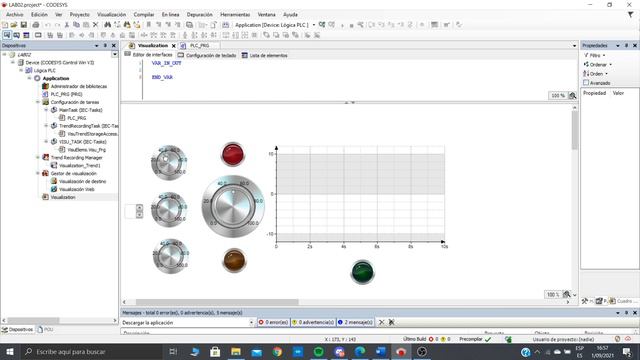Select the large center dial potentiometer

pyautogui.click(x=233, y=206)
